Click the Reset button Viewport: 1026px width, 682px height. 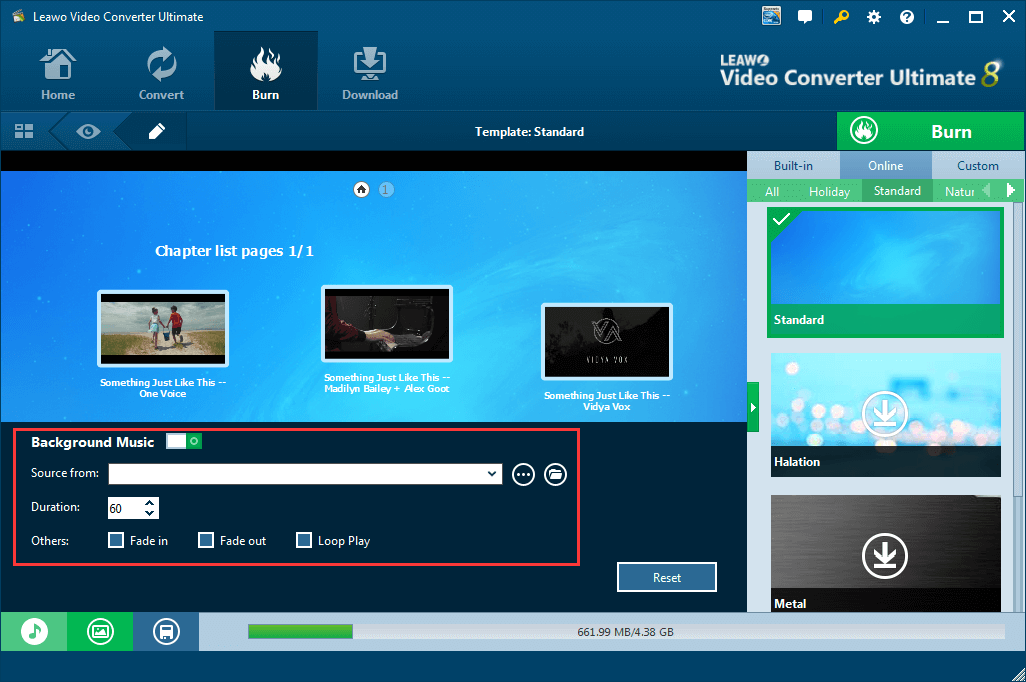667,577
